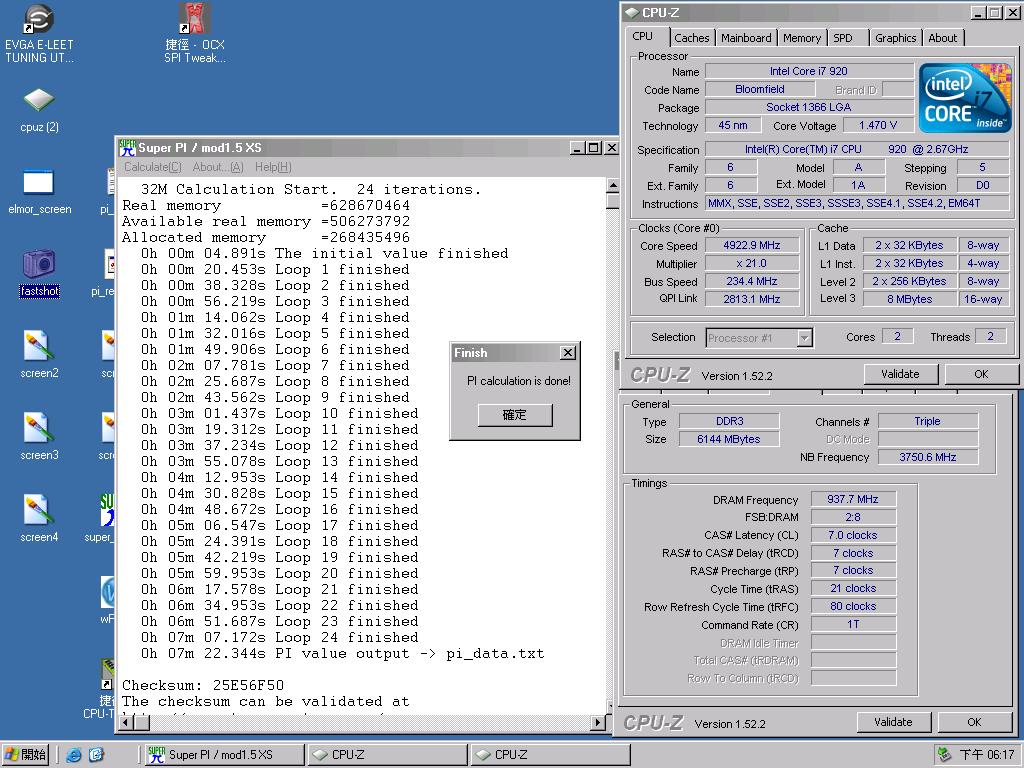
Task: Close the Finish dialog
Action: point(568,353)
